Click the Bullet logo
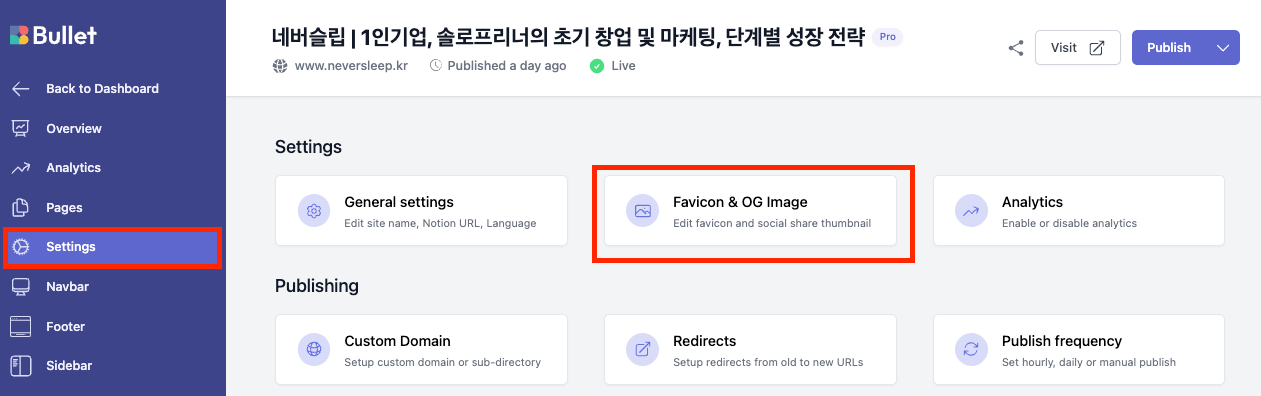Viewport: 1261px width, 396px height. pyautogui.click(x=53, y=35)
